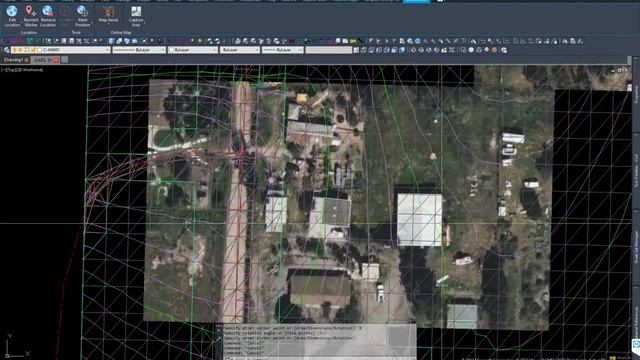Open the C-ANNO layer dropdown list
The width and height of the screenshot is (640, 360).
(107, 50)
